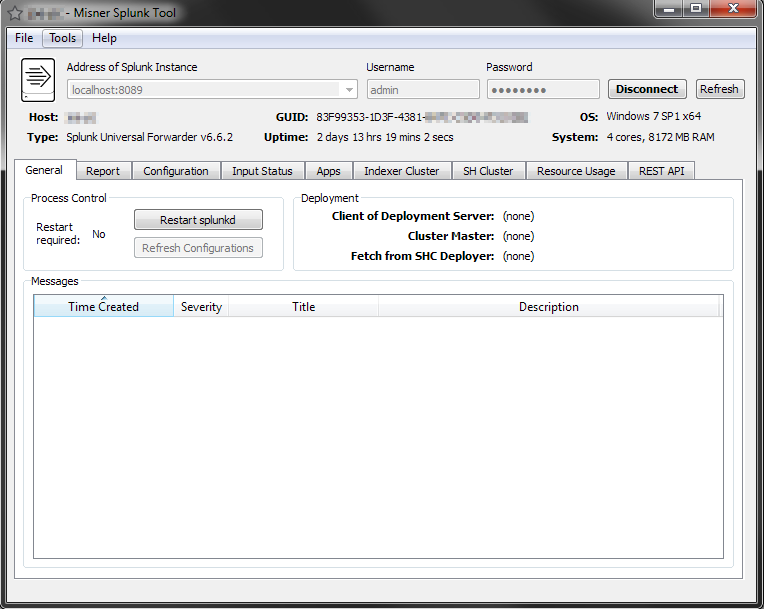The height and width of the screenshot is (609, 764).
Task: Open the SH Cluster tab
Action: click(x=488, y=171)
